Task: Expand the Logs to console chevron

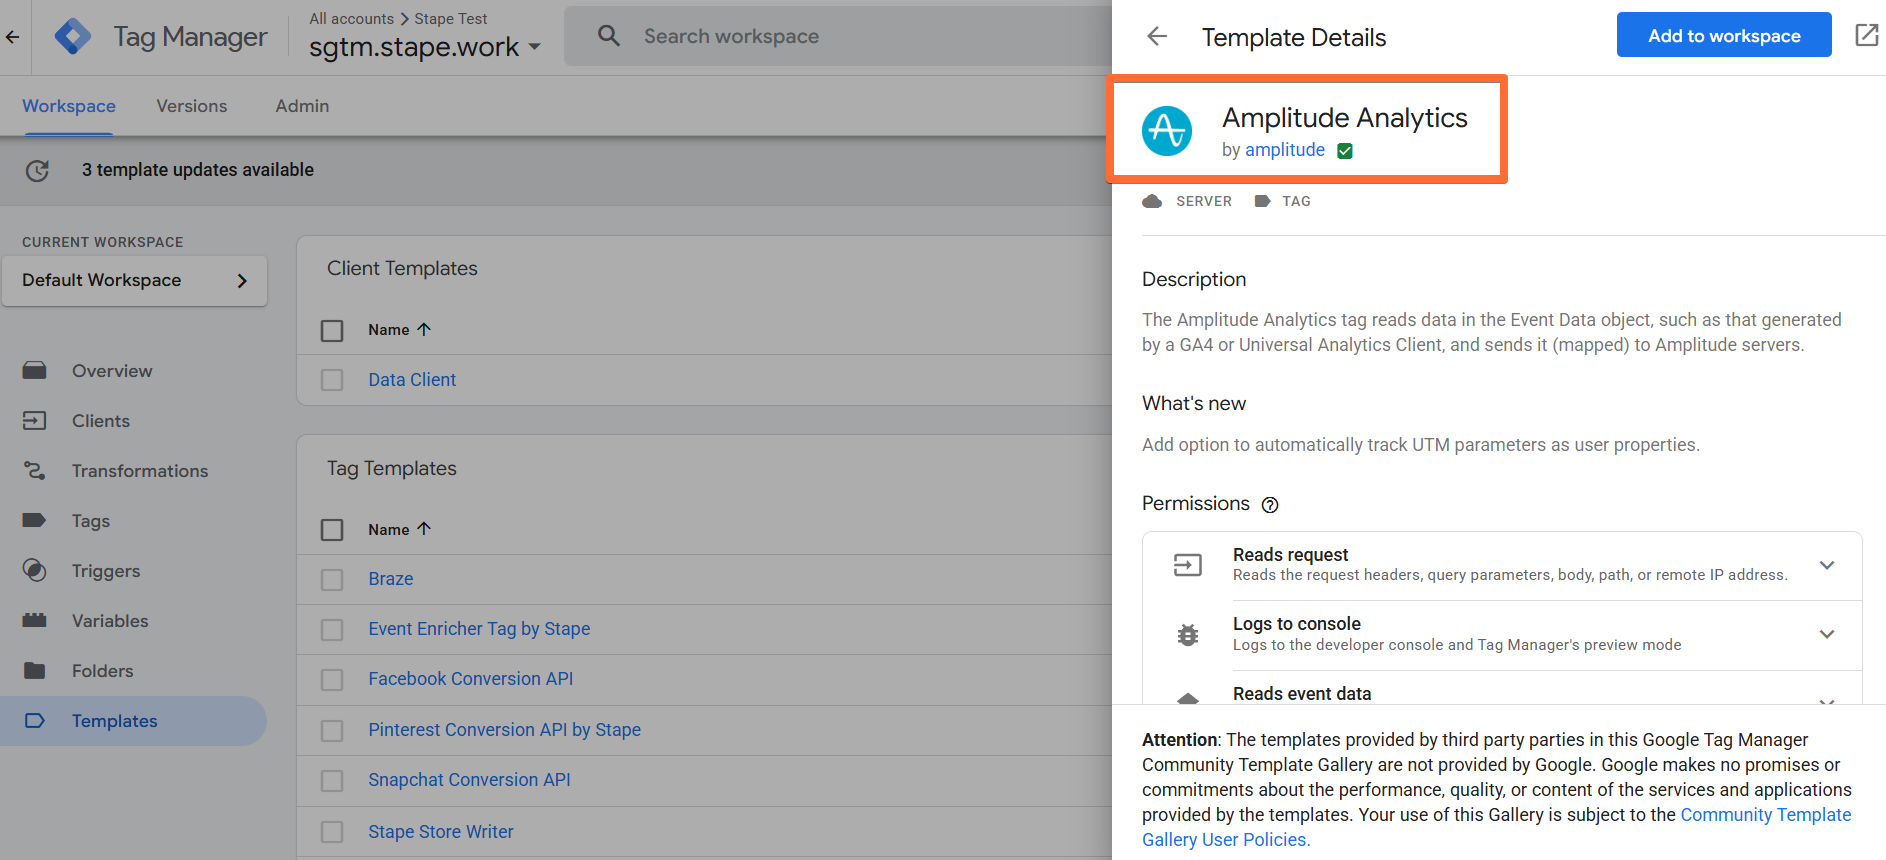Action: click(1827, 634)
